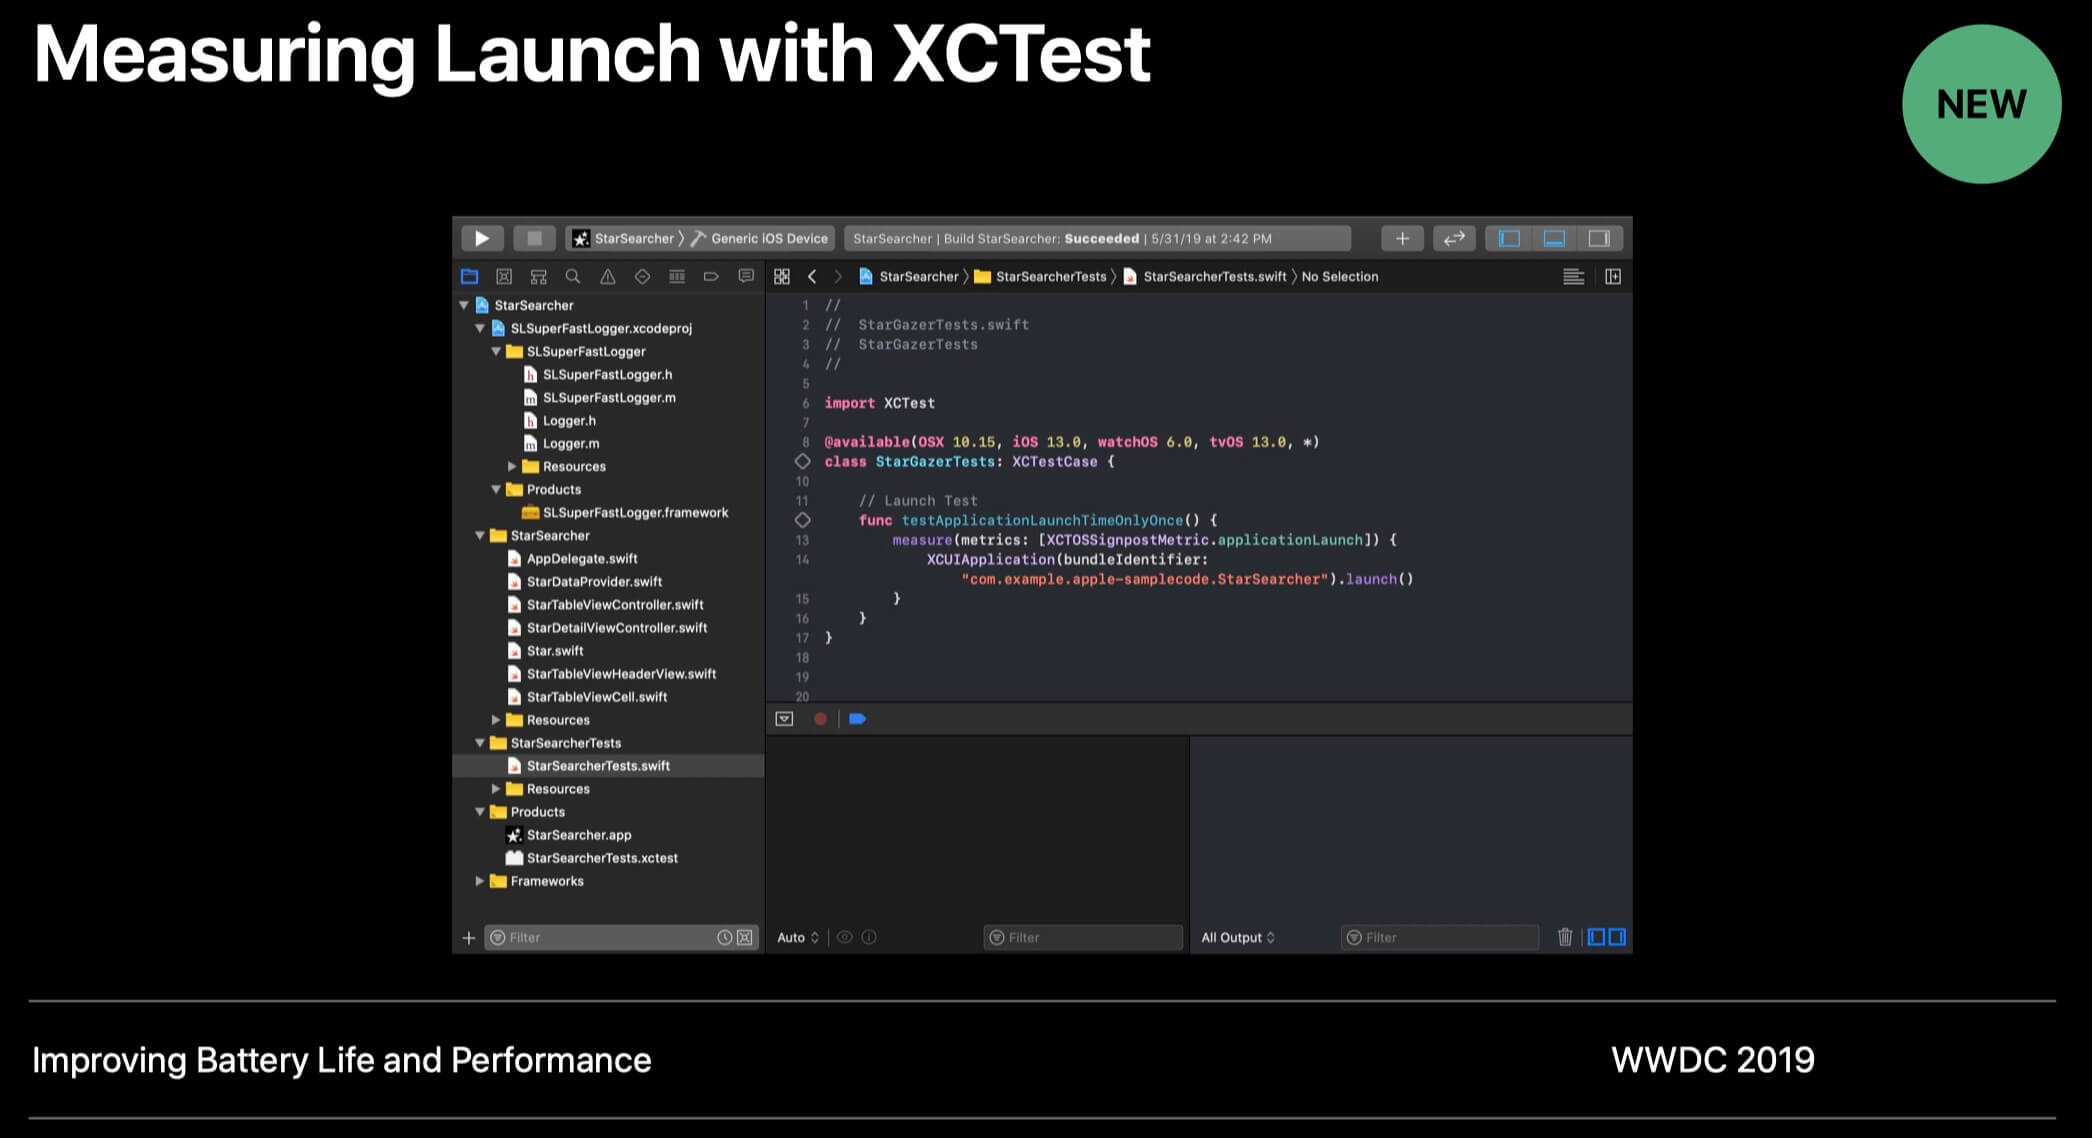Show the Issue navigator warnings
The image size is (2092, 1138).
pos(607,276)
